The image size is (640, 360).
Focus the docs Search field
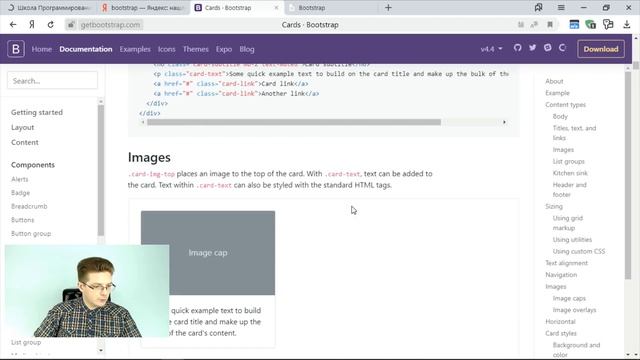coord(52,80)
